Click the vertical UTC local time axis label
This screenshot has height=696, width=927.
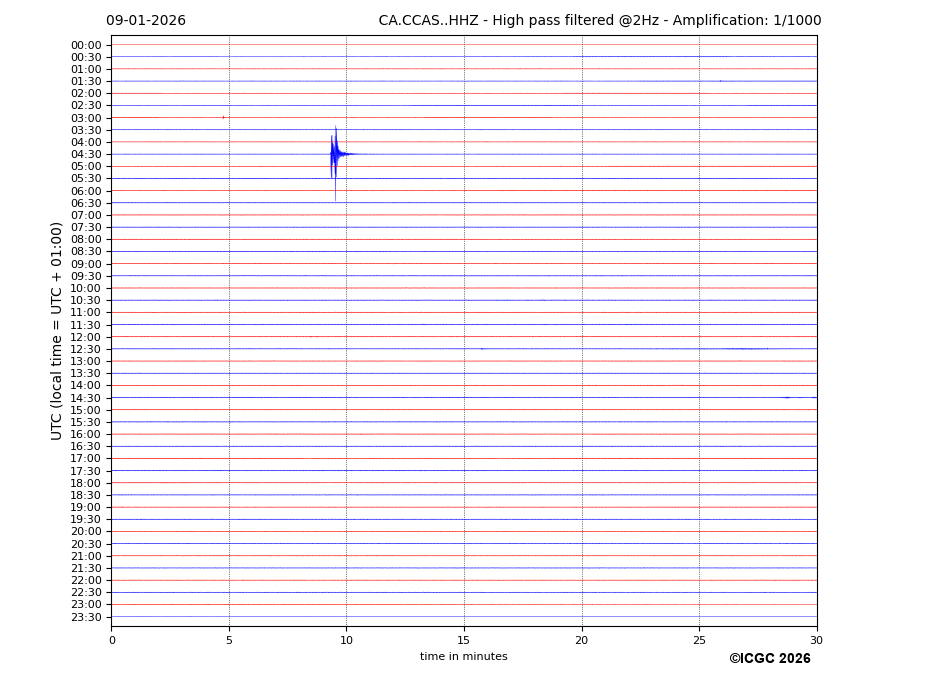click(58, 330)
